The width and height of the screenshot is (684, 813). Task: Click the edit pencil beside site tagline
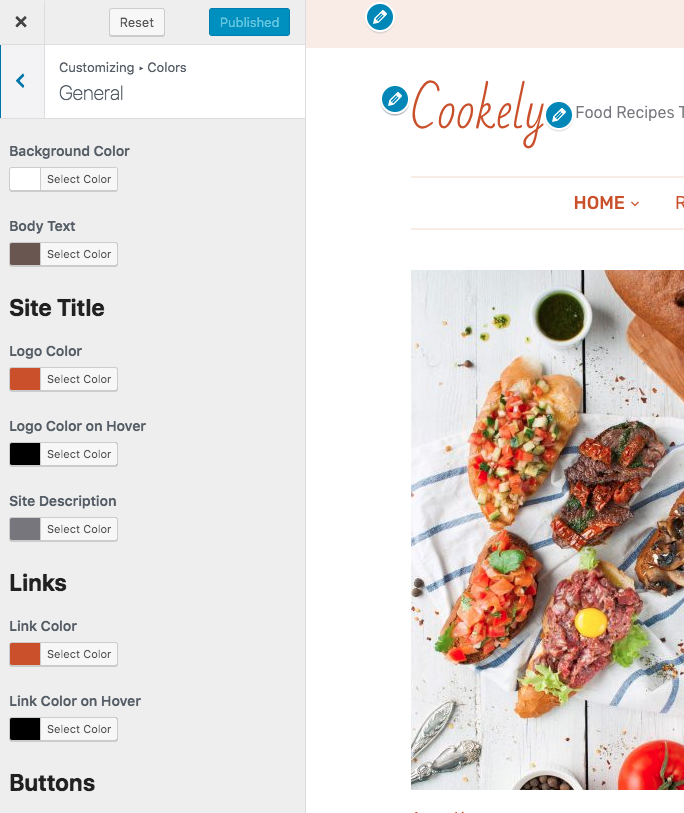[x=559, y=115]
